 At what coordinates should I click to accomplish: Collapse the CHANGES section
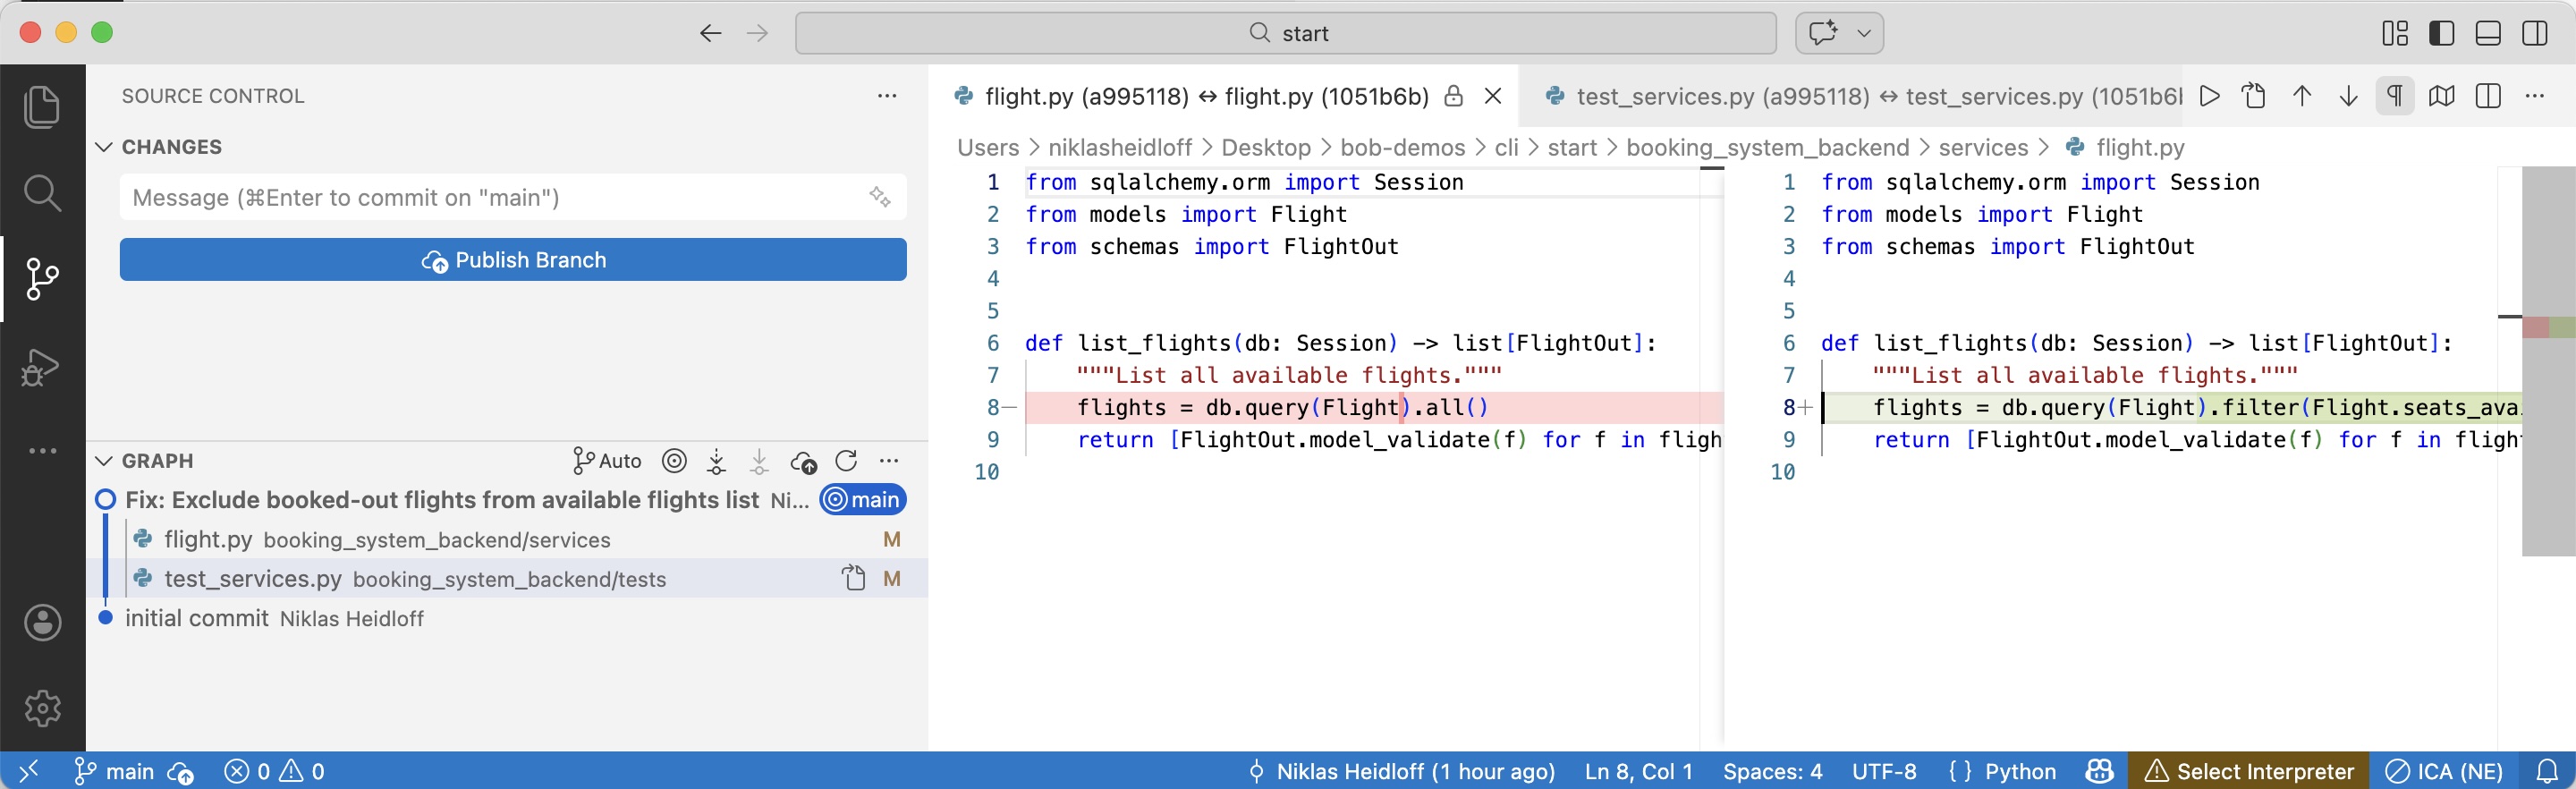104,147
